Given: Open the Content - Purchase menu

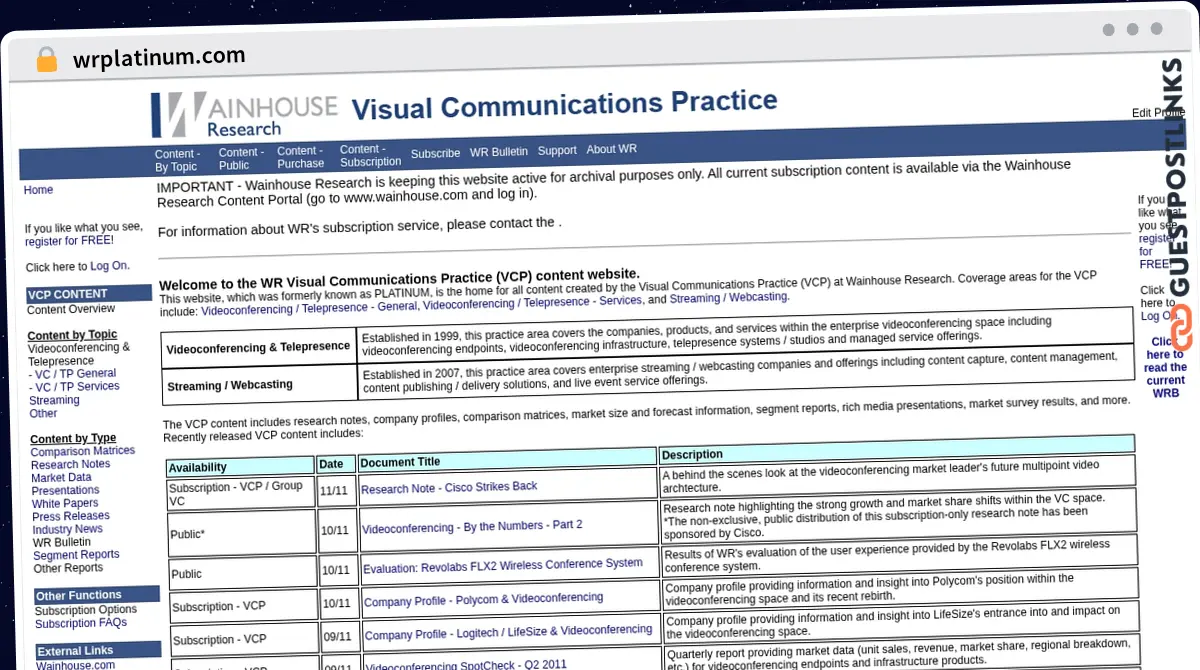Looking at the screenshot, I should tap(300, 157).
